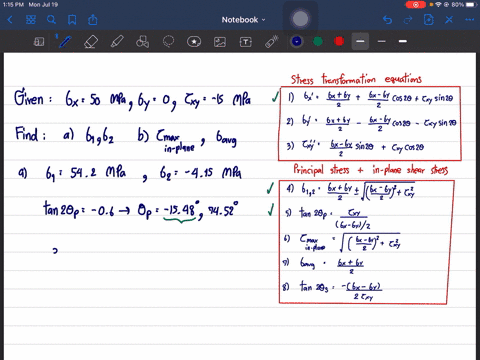Choose the green pen color
This screenshot has height=360, width=480.
[x=318, y=41]
